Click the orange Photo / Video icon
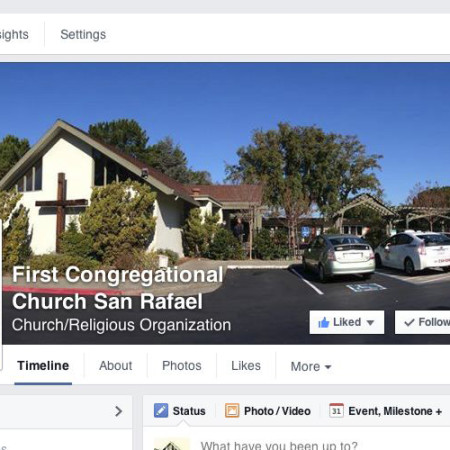The width and height of the screenshot is (450, 450). tap(232, 410)
